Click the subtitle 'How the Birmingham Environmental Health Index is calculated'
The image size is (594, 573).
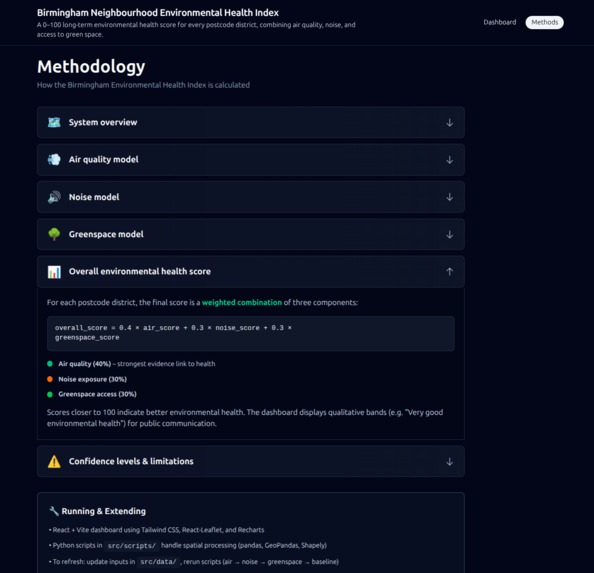coord(143,85)
